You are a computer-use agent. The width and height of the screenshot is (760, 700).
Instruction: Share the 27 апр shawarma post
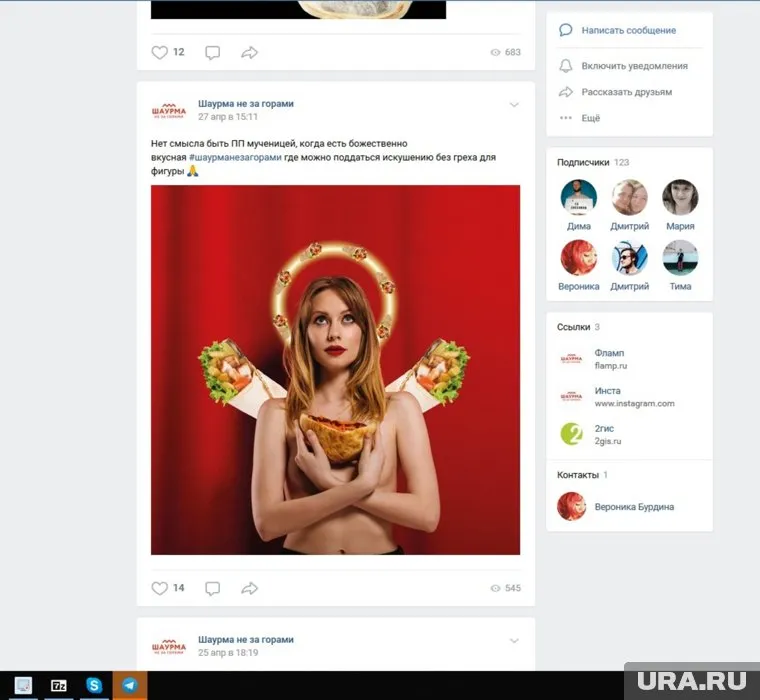(x=250, y=588)
